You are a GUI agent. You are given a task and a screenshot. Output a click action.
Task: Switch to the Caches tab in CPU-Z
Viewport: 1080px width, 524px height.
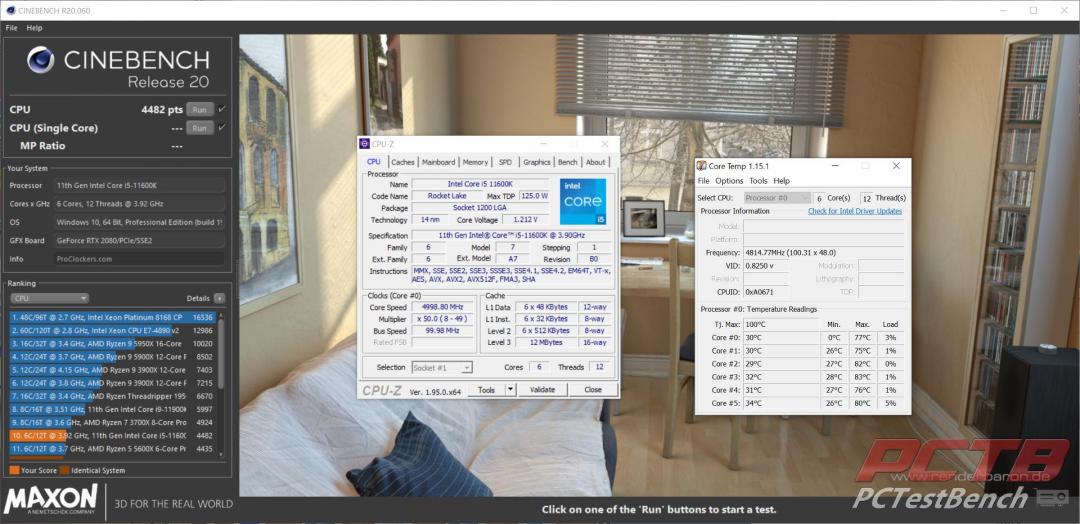point(403,162)
